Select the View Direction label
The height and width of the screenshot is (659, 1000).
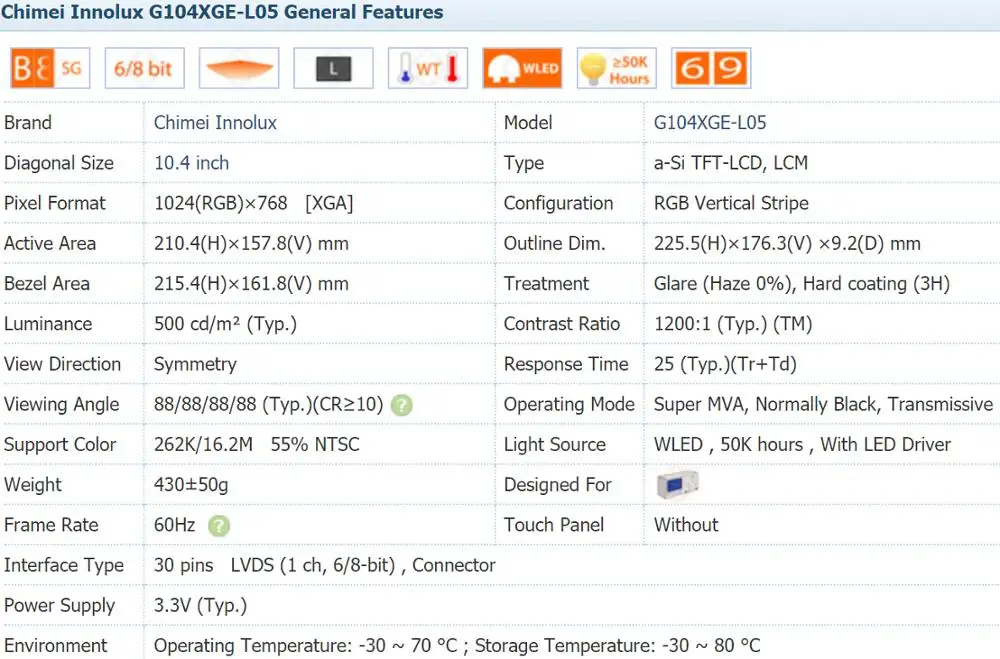(62, 364)
